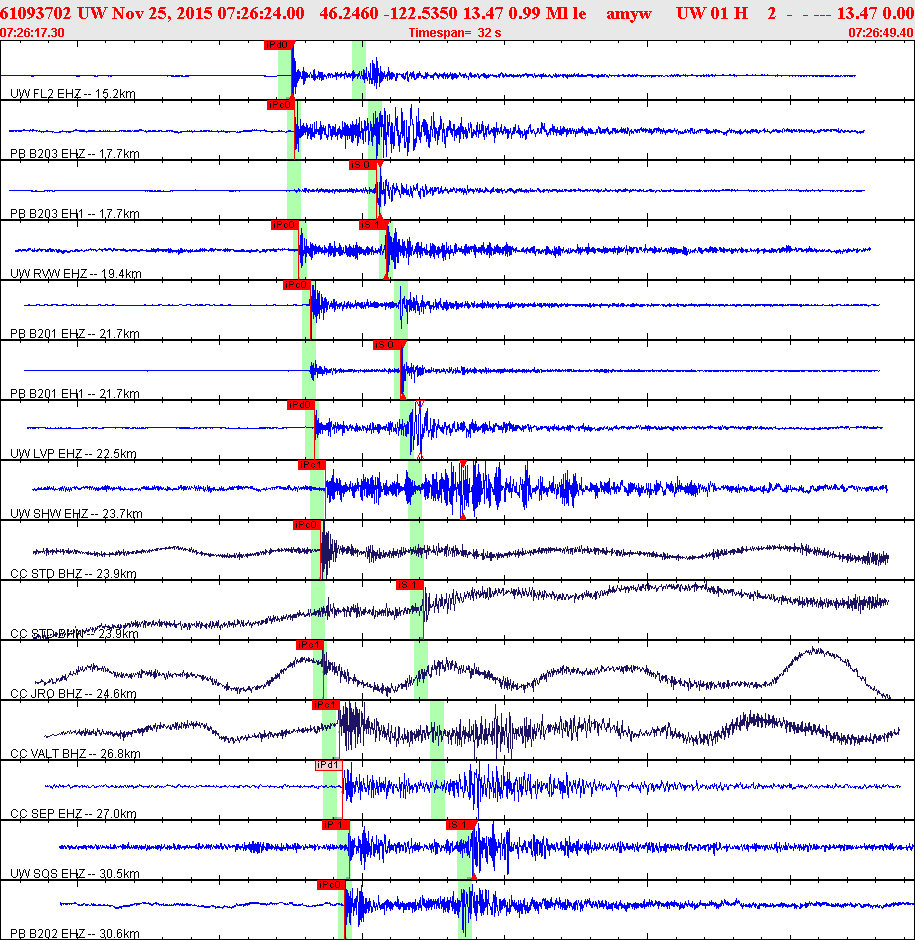Select the iS 0 pick flag on PB B203 EH1

pyautogui.click(x=363, y=165)
